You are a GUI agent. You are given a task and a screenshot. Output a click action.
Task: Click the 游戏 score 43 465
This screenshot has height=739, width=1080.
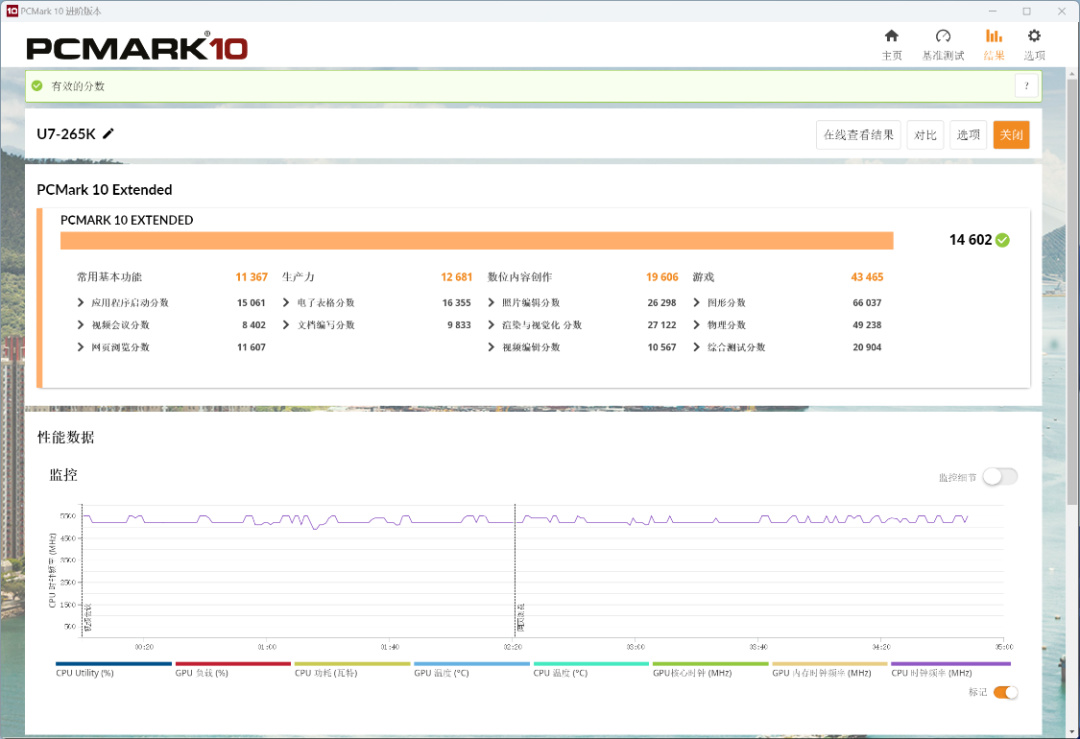pos(867,277)
